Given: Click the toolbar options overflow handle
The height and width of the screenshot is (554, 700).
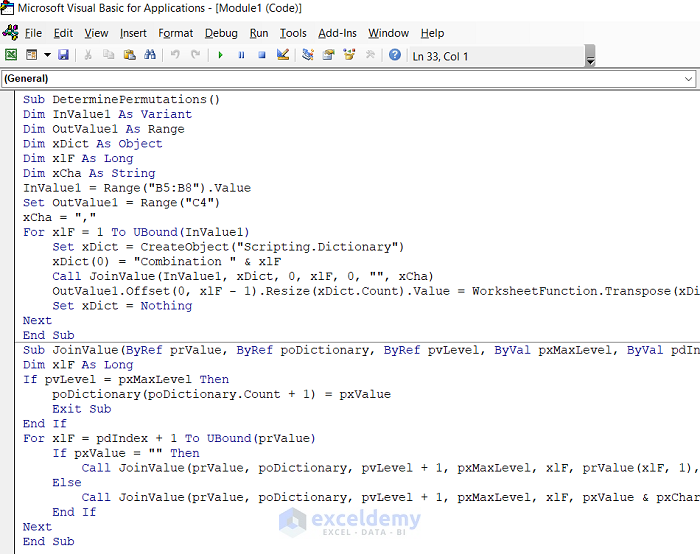Looking at the screenshot, I should 590,56.
